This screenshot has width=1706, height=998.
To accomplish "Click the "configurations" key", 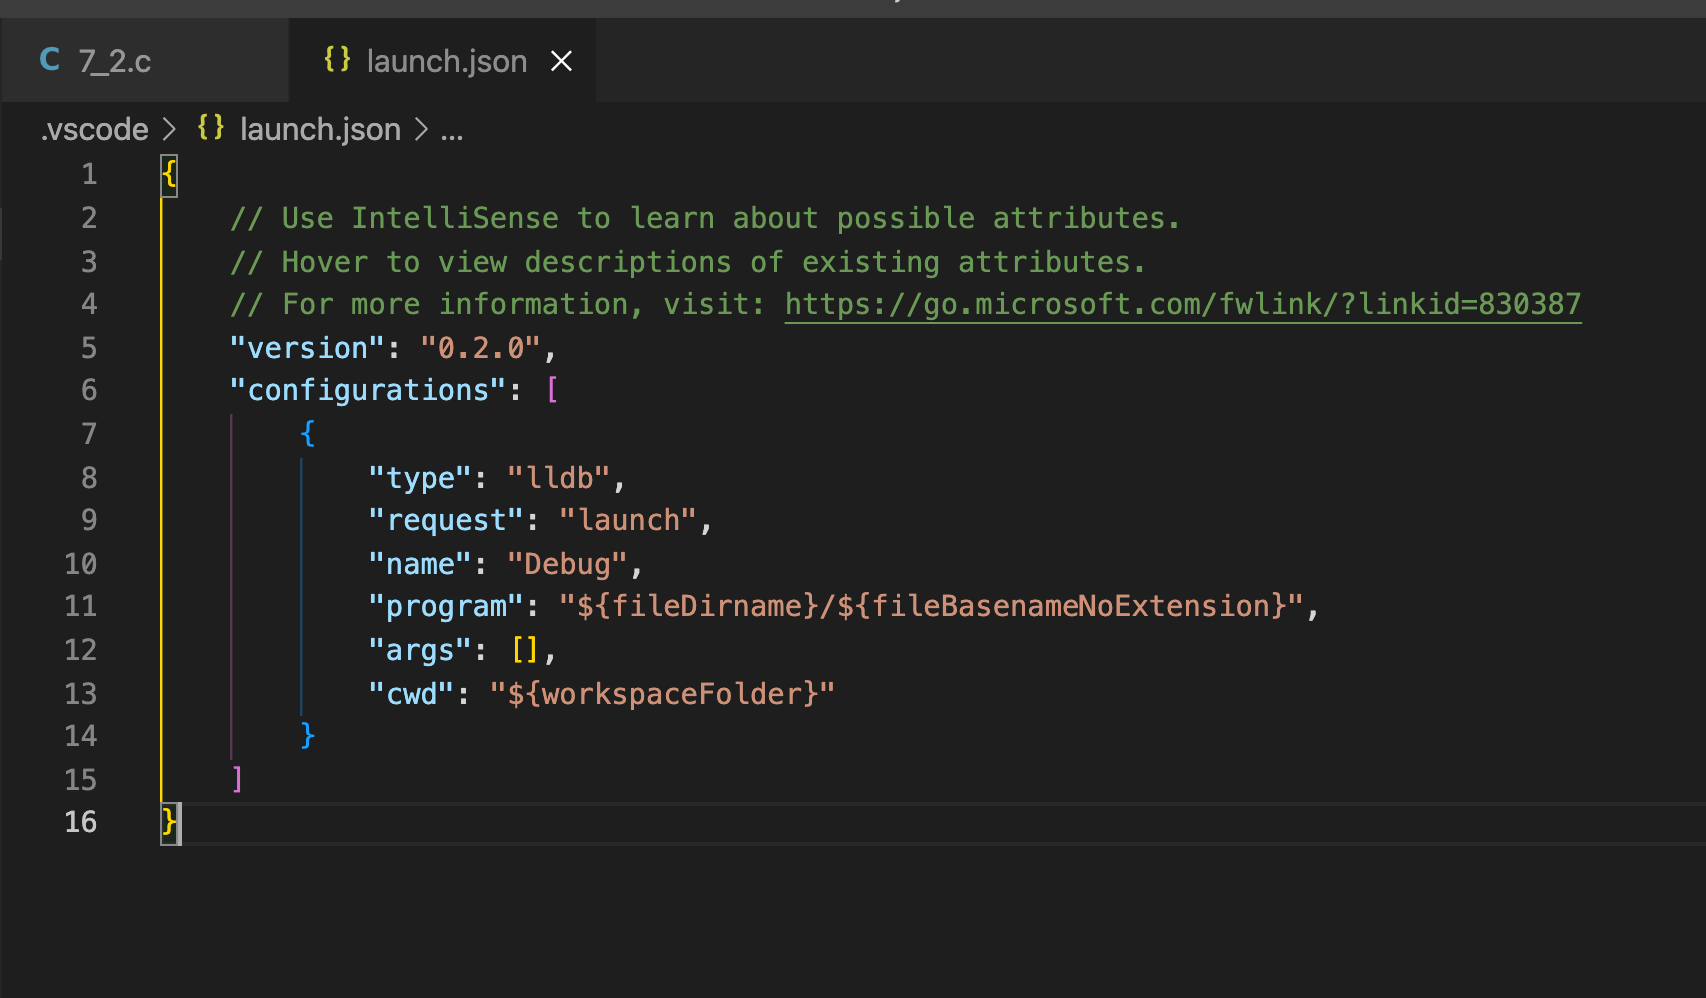I will pos(367,390).
